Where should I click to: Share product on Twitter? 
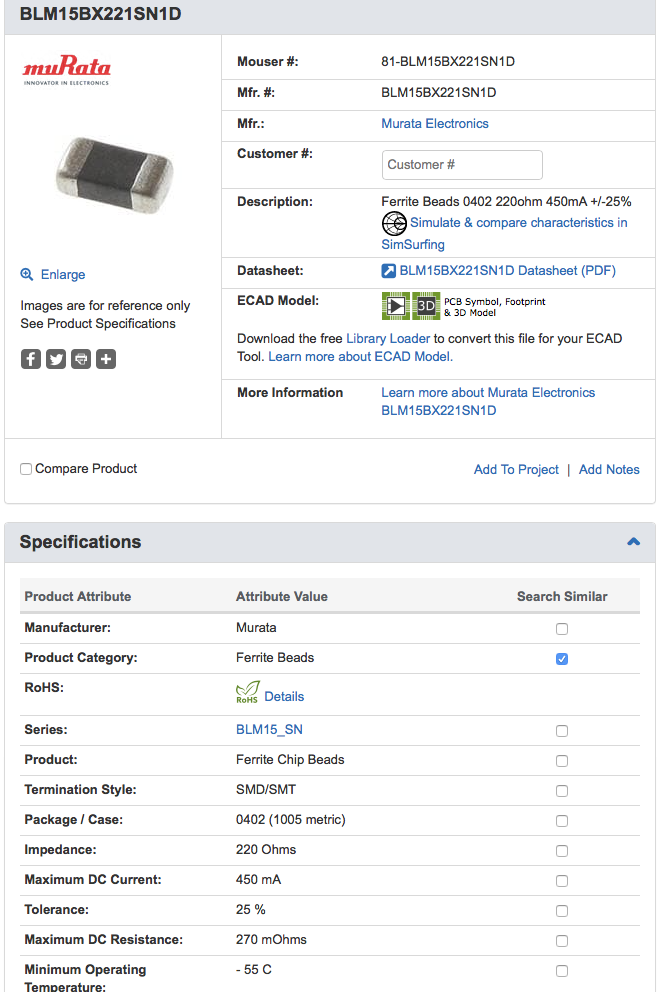click(56, 359)
